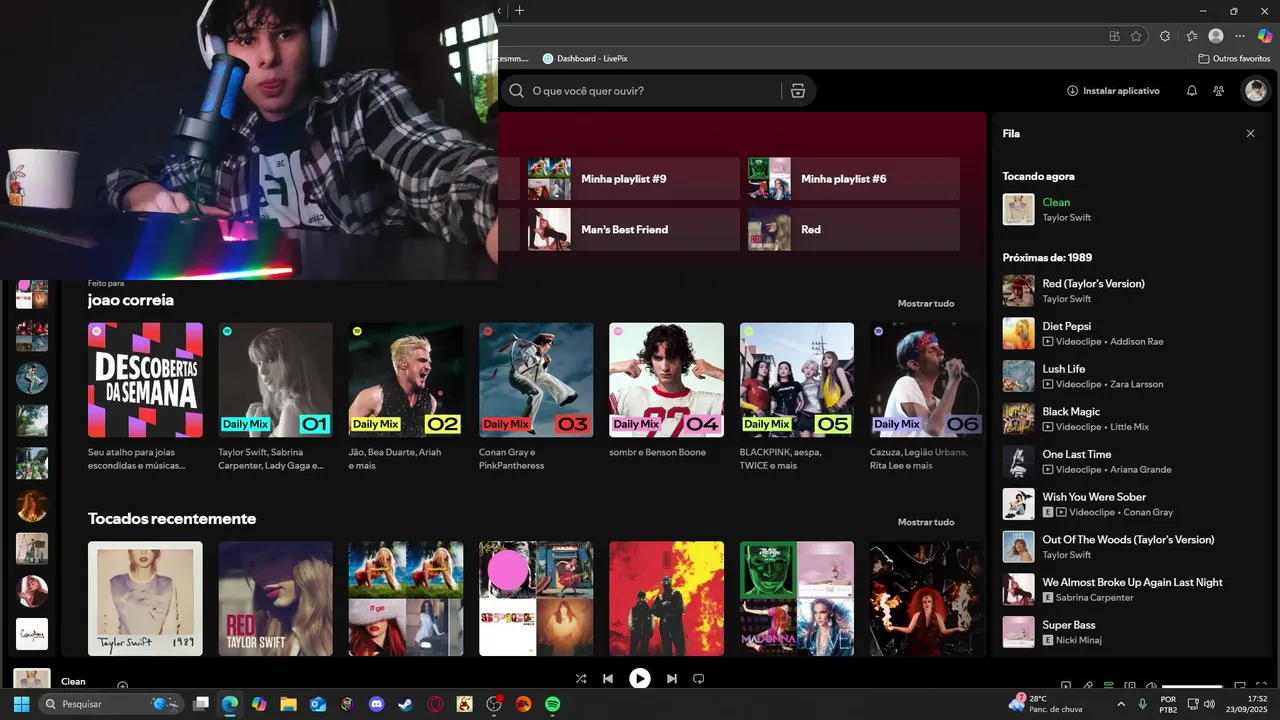This screenshot has height=720, width=1280.
Task: Show hidden system tray icons chevron
Action: tap(1120, 704)
